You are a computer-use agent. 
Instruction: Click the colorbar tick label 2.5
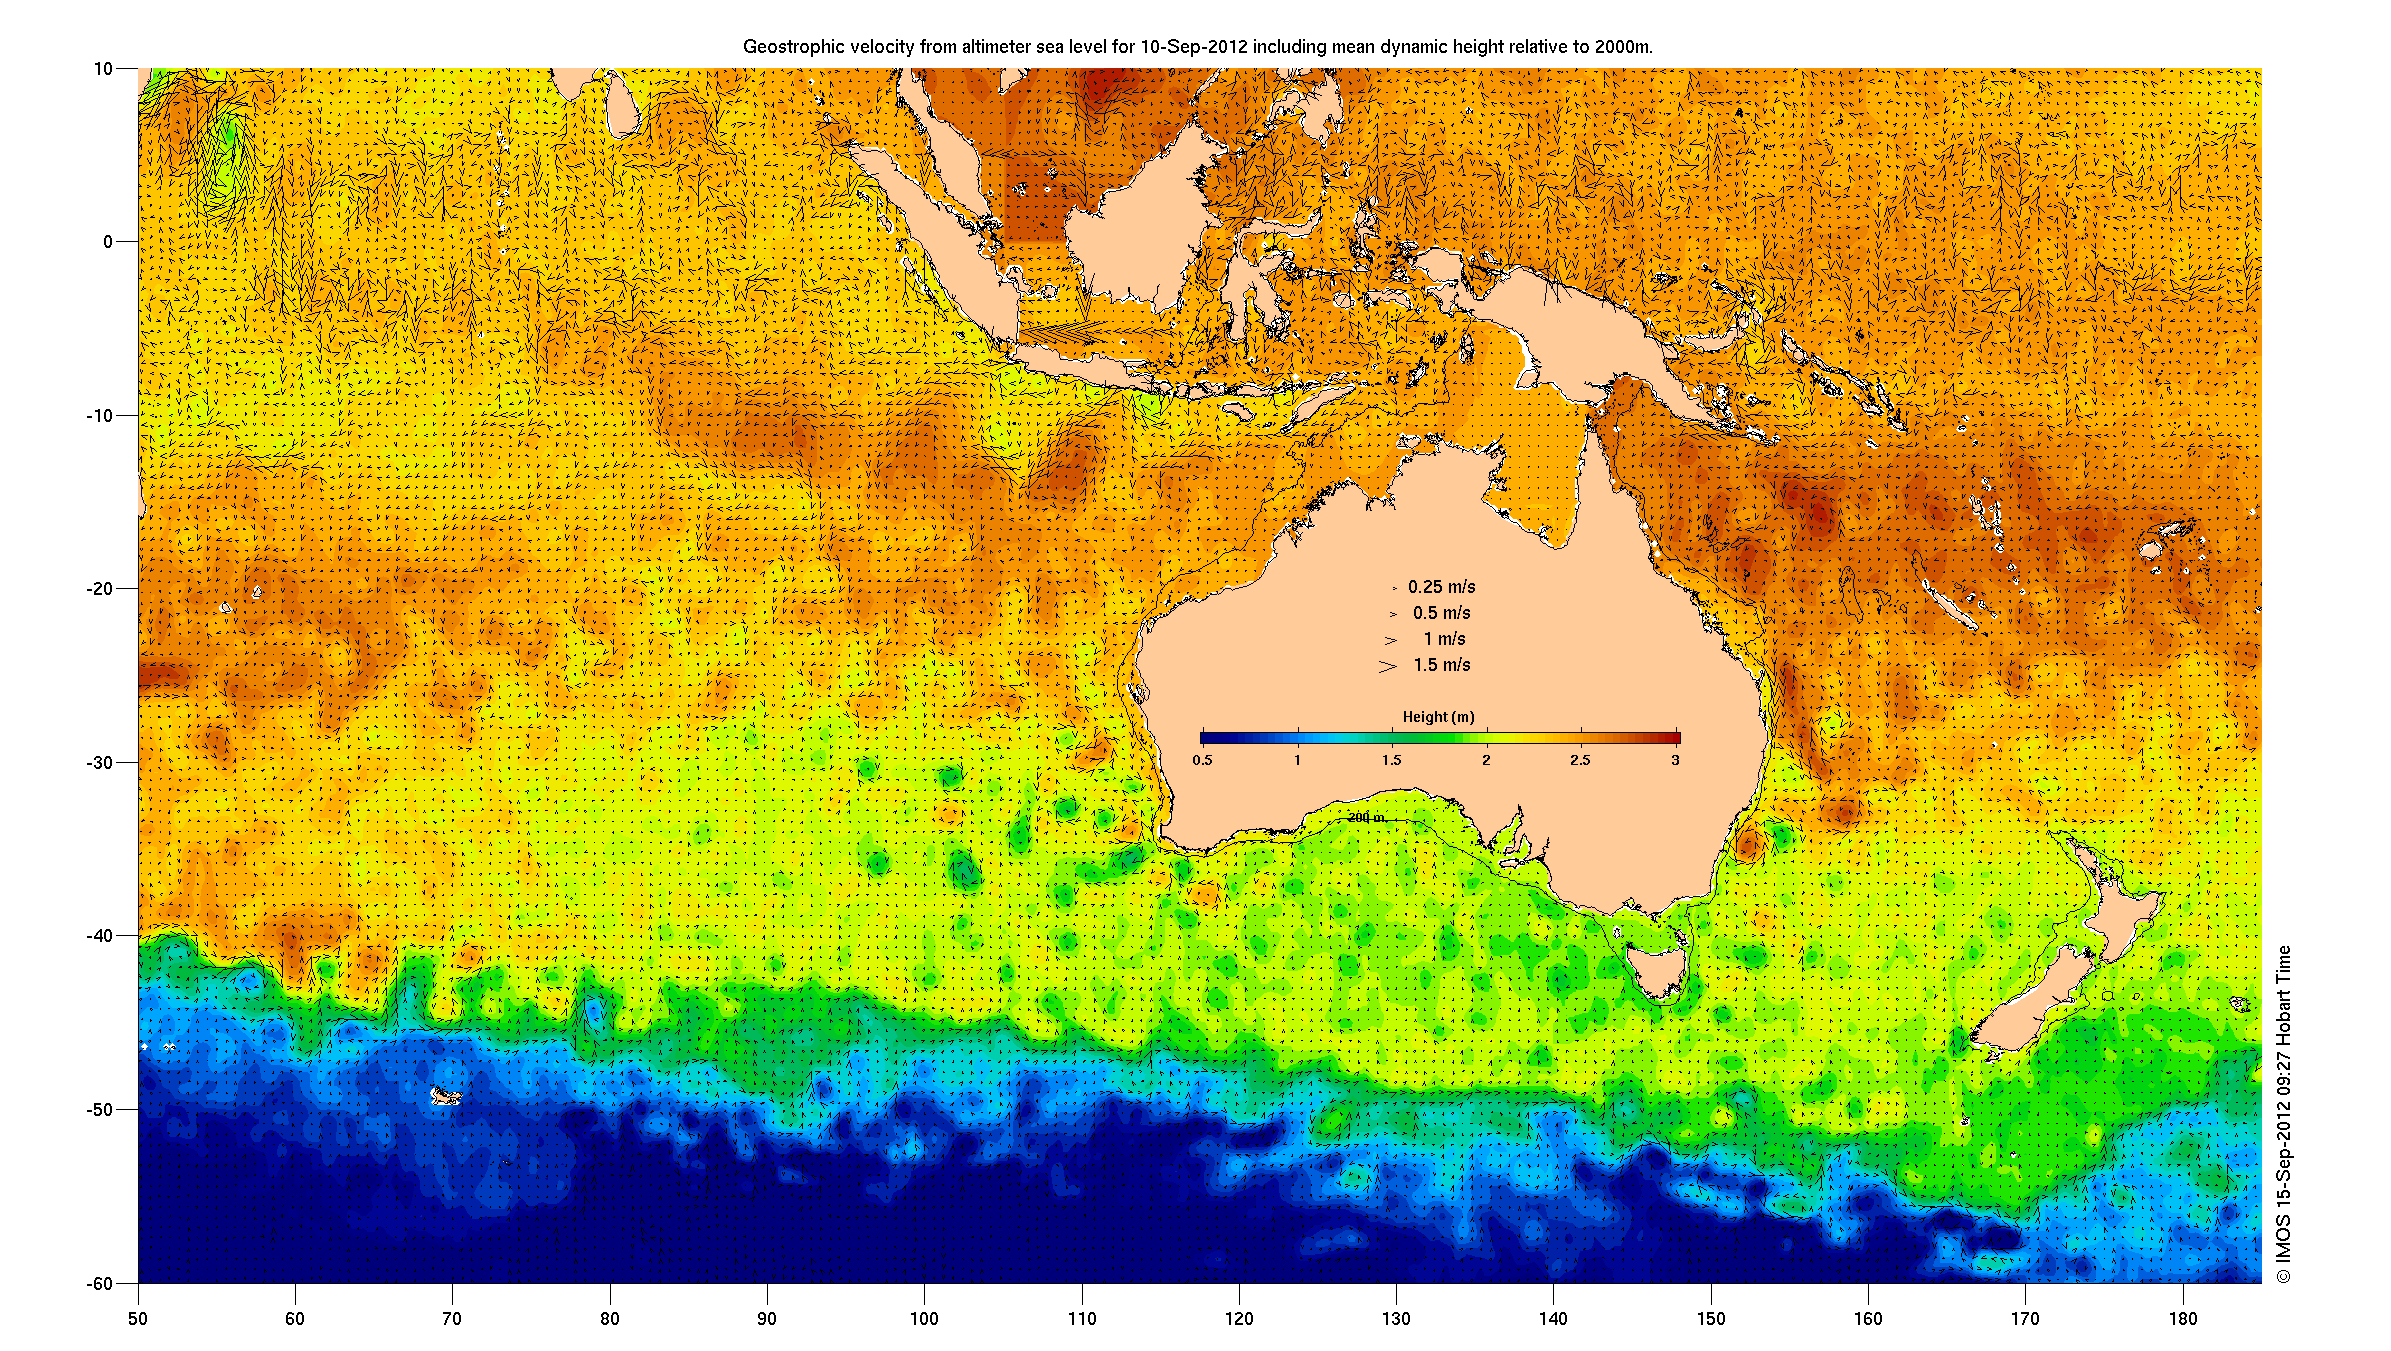pos(1580,760)
